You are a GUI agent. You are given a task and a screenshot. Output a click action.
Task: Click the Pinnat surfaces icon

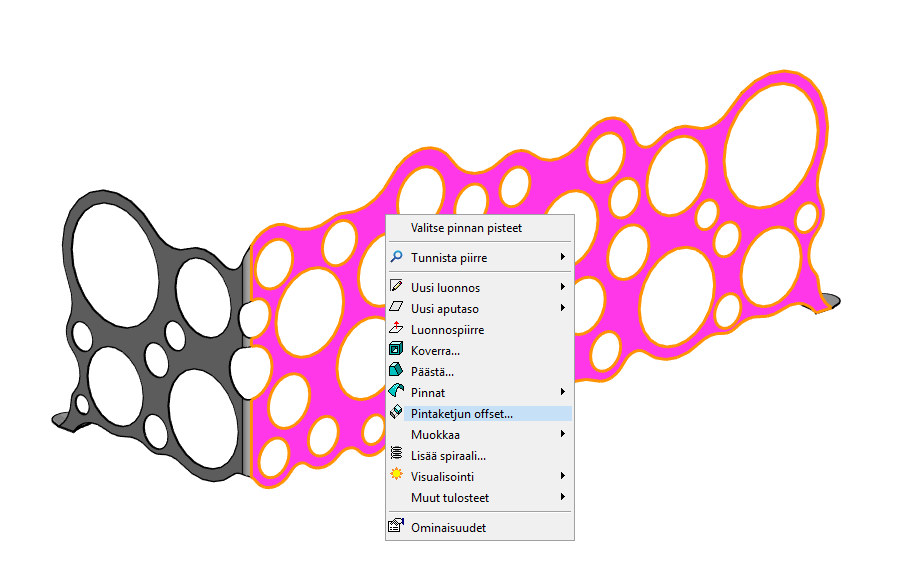coord(396,392)
